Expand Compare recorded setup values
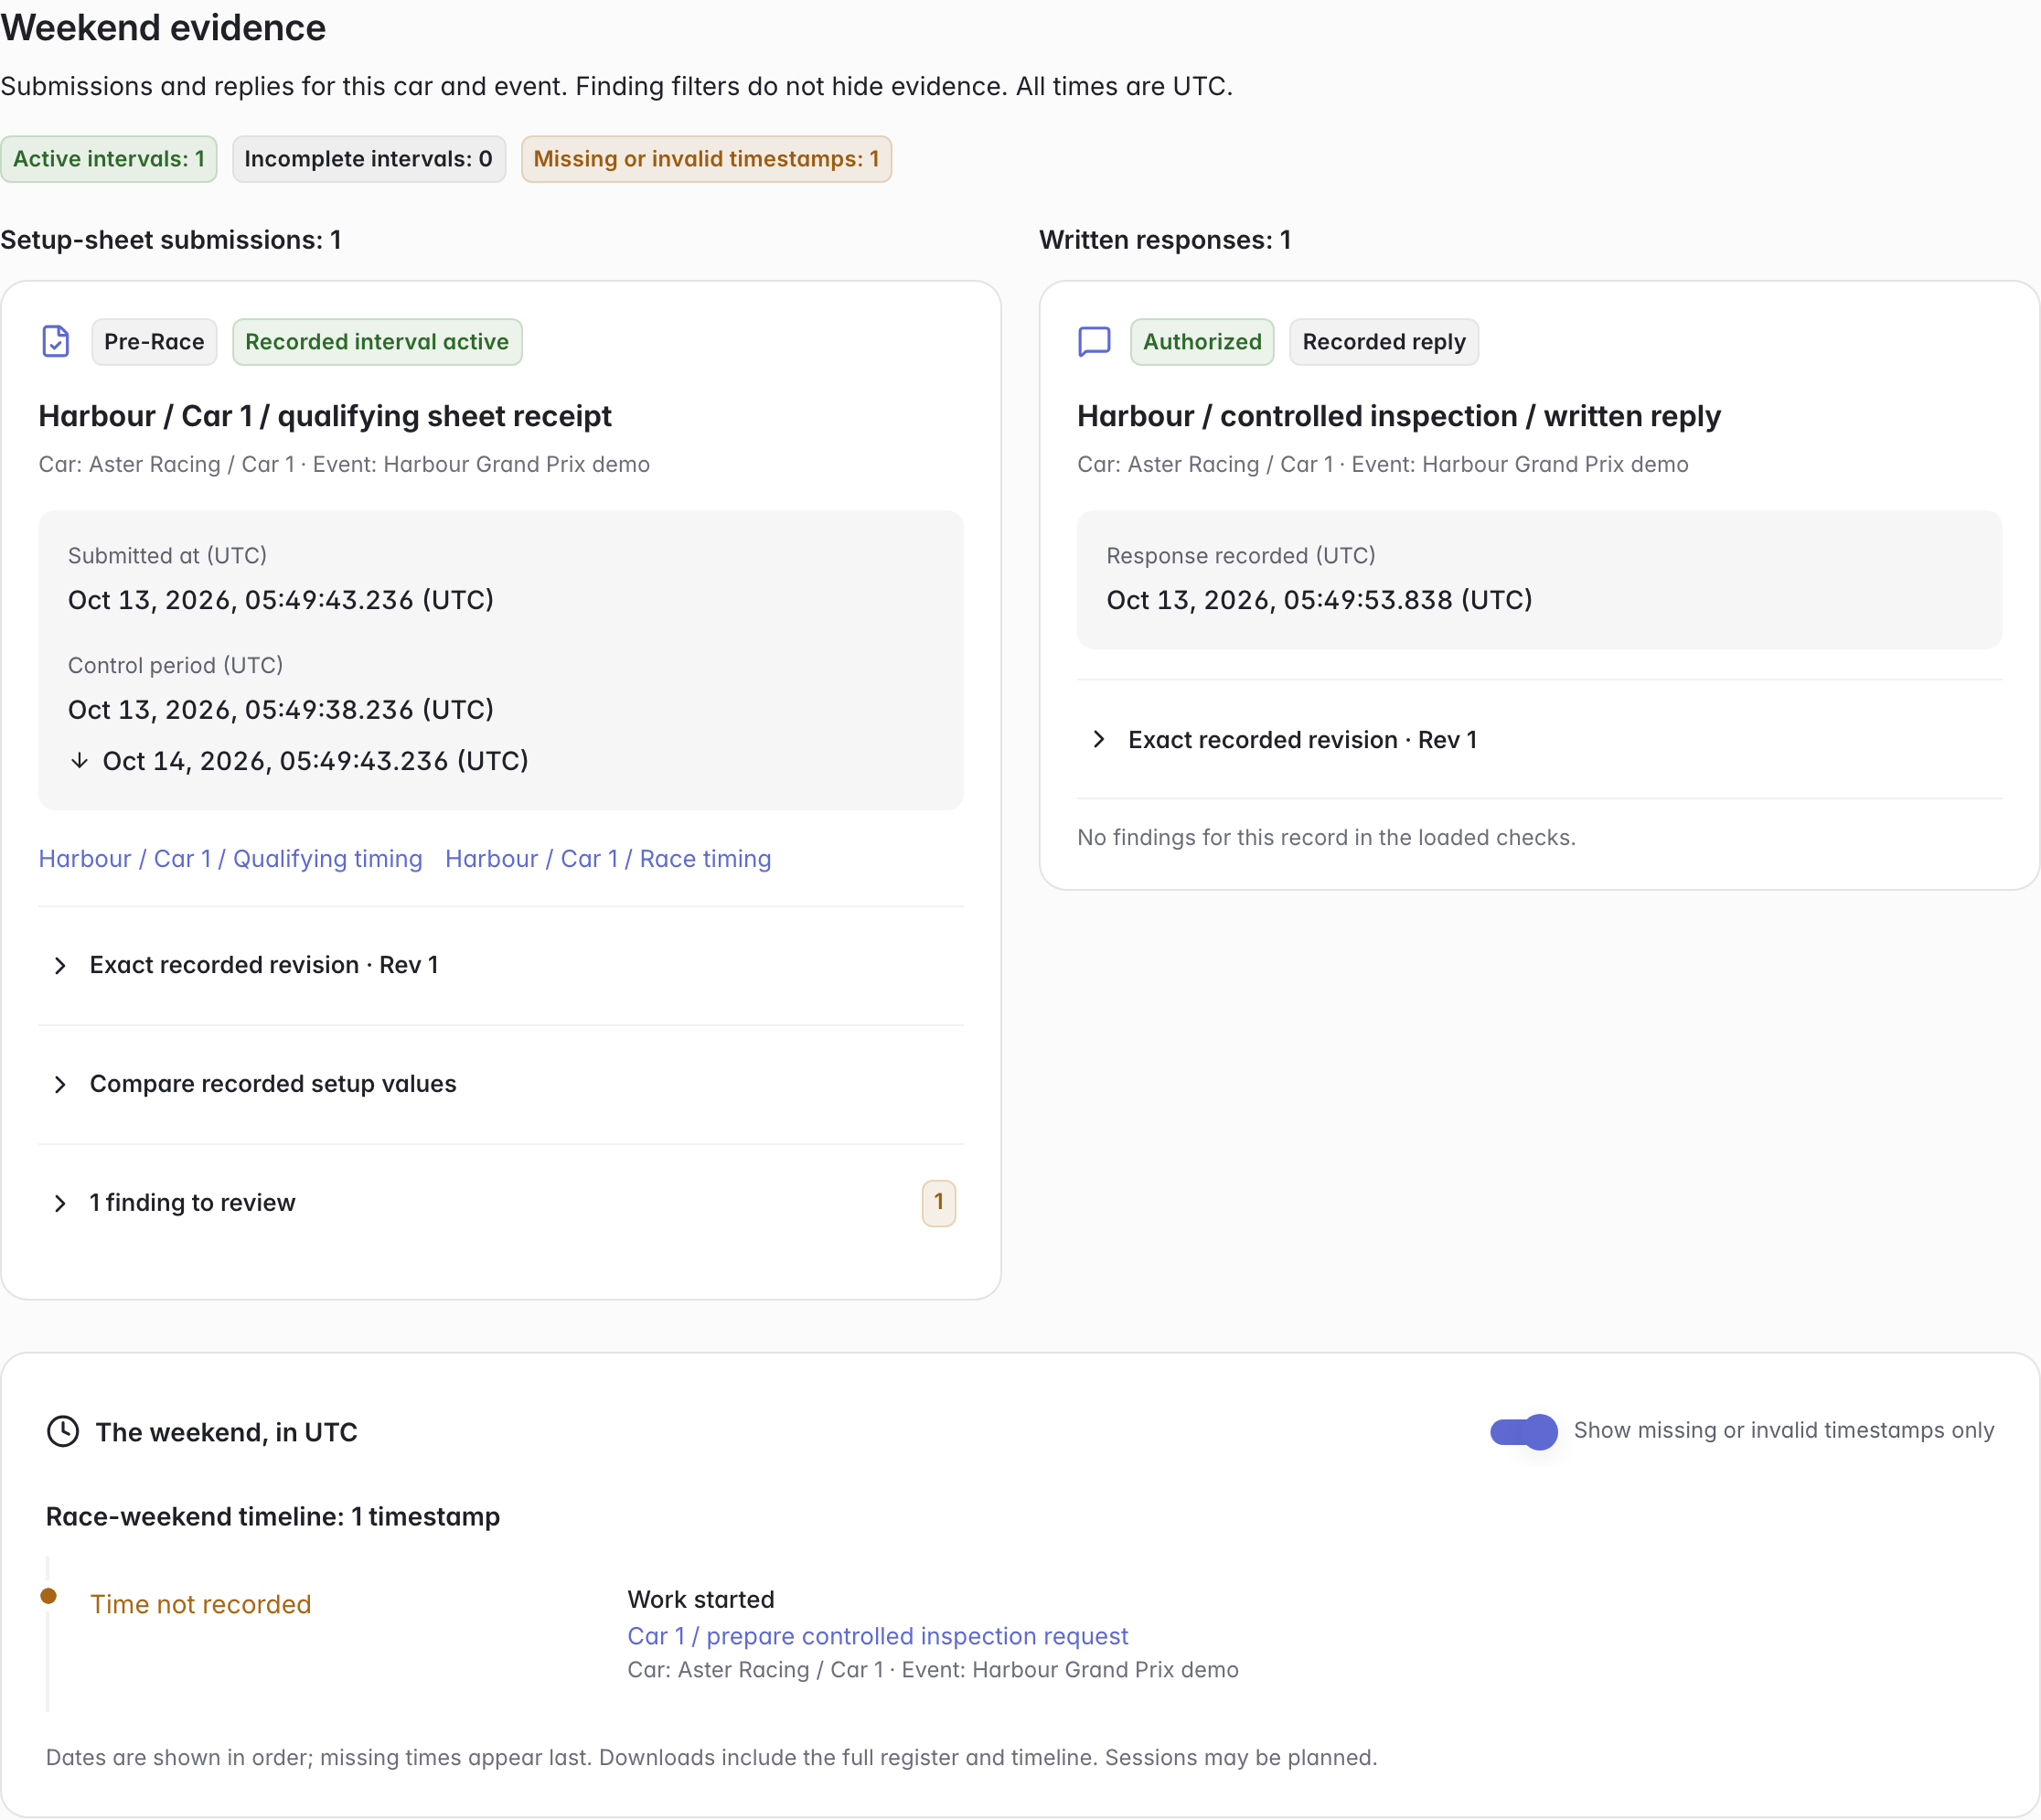This screenshot has width=2041, height=1820. (501, 1084)
